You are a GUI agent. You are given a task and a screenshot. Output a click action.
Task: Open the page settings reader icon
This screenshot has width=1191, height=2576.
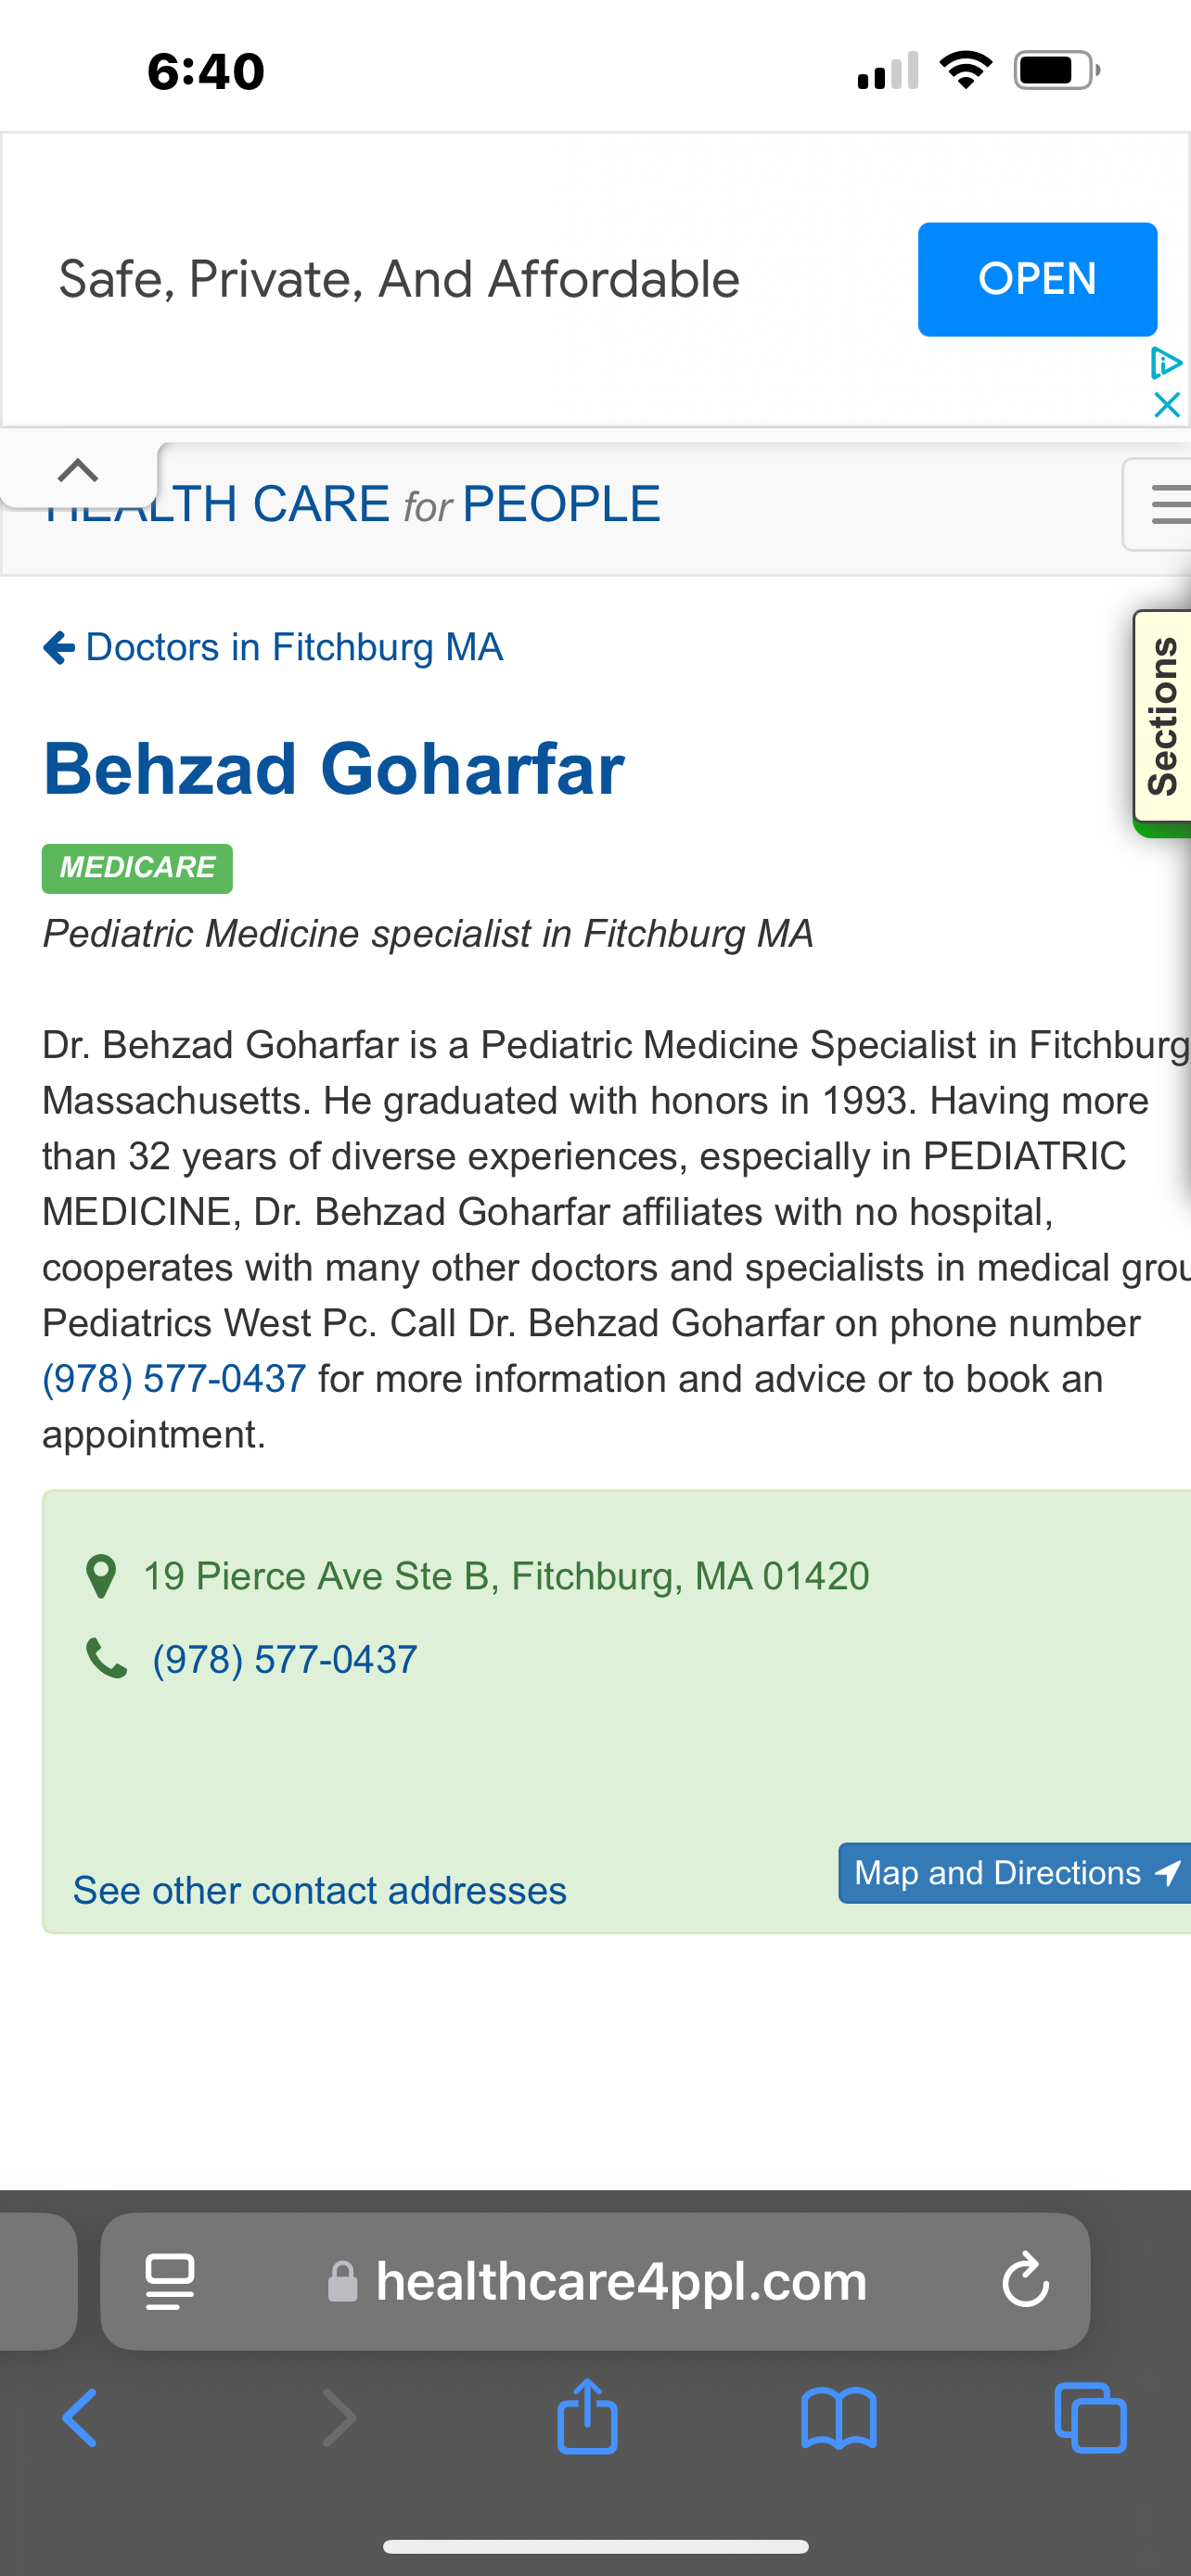pyautogui.click(x=170, y=2281)
